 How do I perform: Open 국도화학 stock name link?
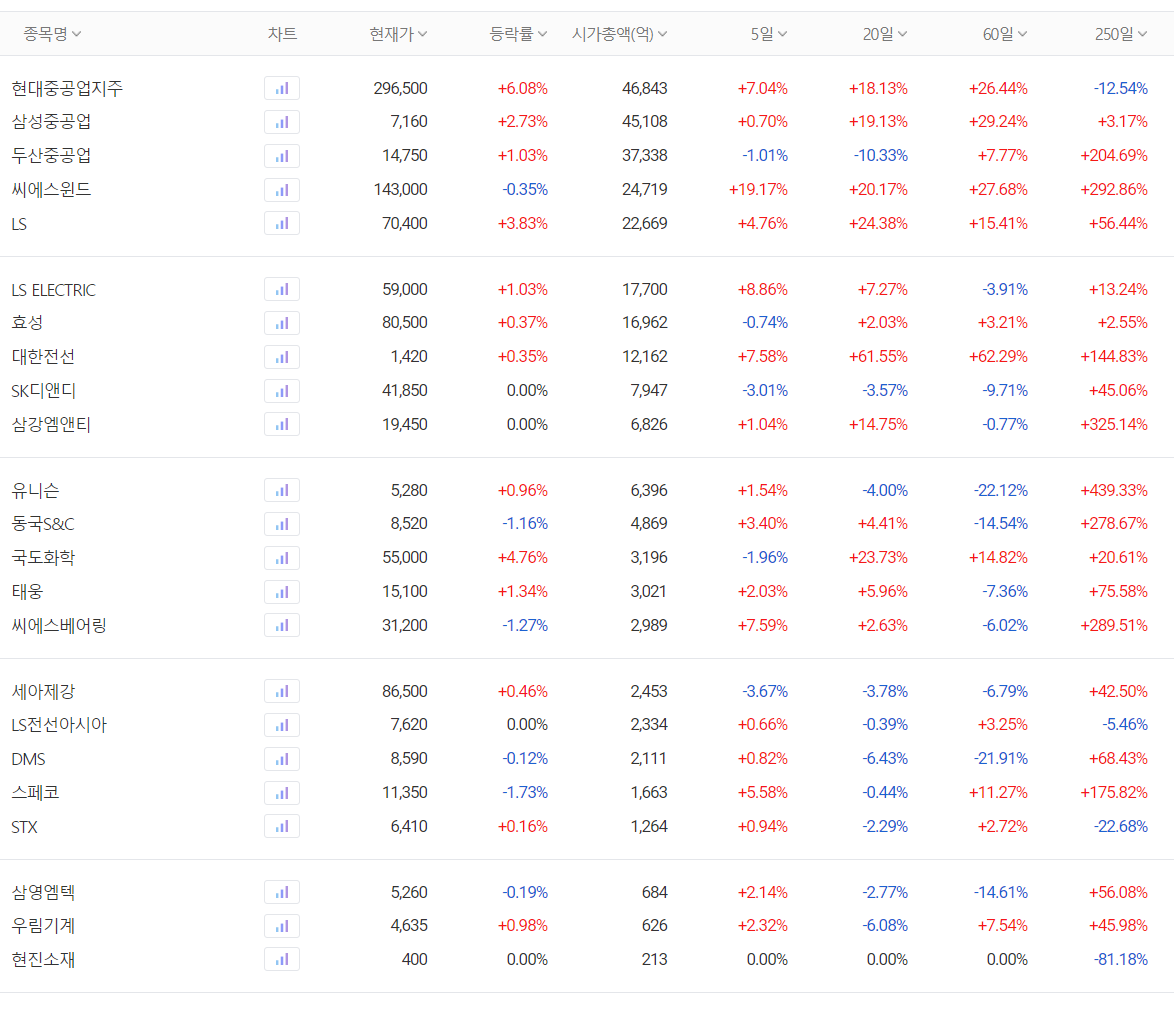pos(43,558)
